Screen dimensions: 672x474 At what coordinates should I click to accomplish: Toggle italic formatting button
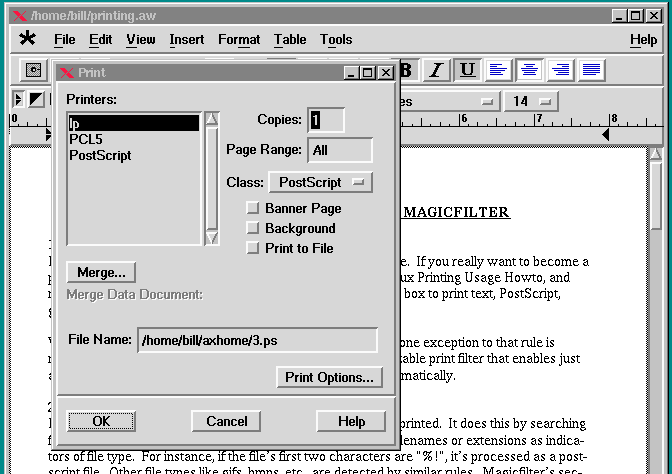(x=436, y=70)
